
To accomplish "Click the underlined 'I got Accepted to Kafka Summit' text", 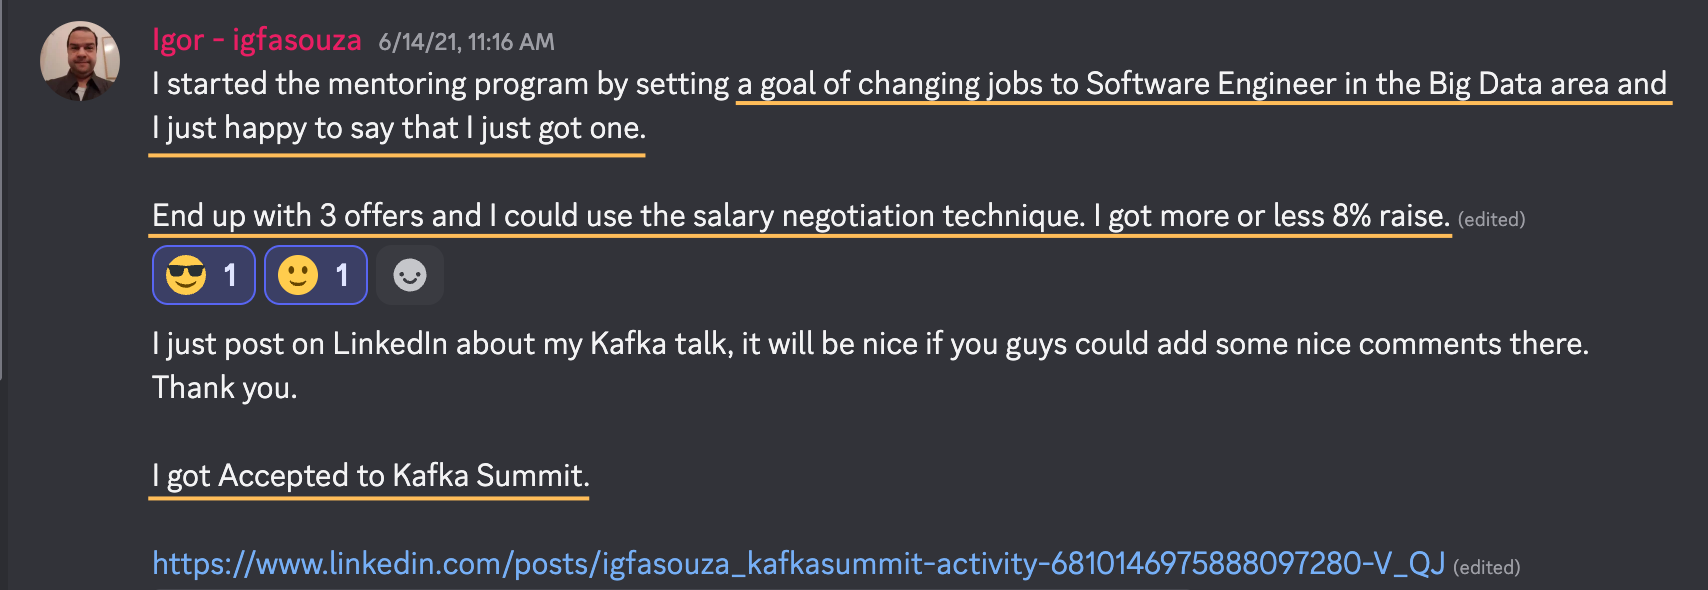I will tap(370, 476).
